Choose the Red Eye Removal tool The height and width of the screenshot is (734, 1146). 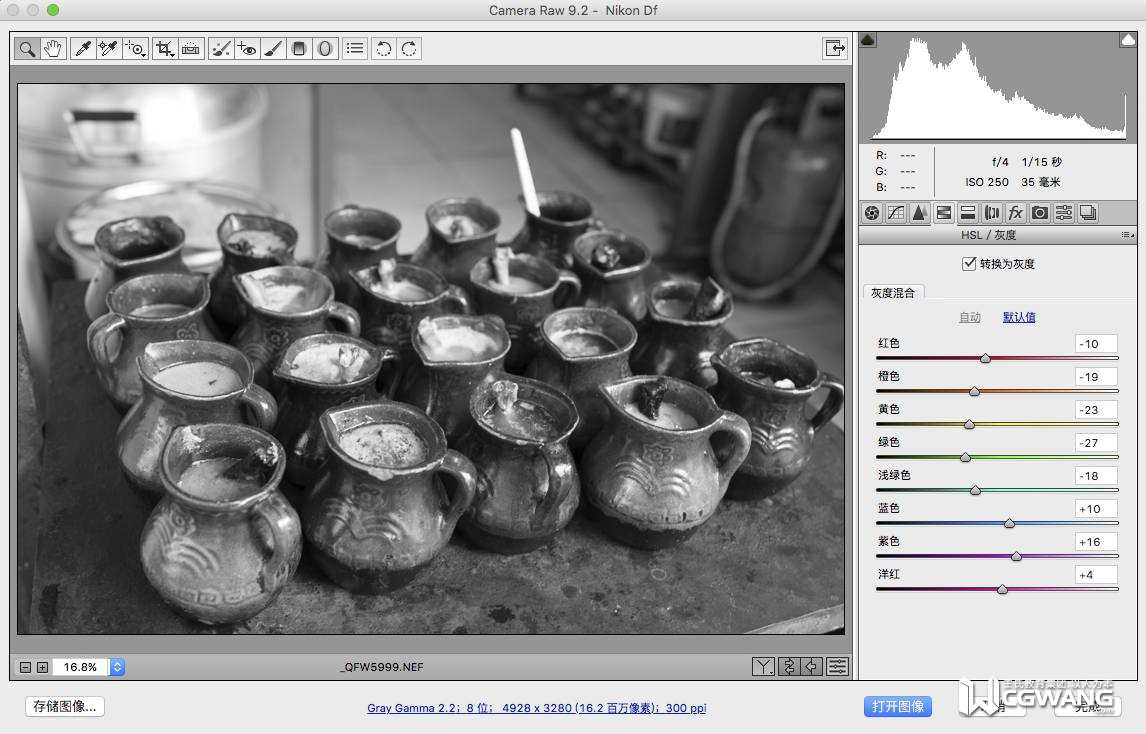coord(247,48)
